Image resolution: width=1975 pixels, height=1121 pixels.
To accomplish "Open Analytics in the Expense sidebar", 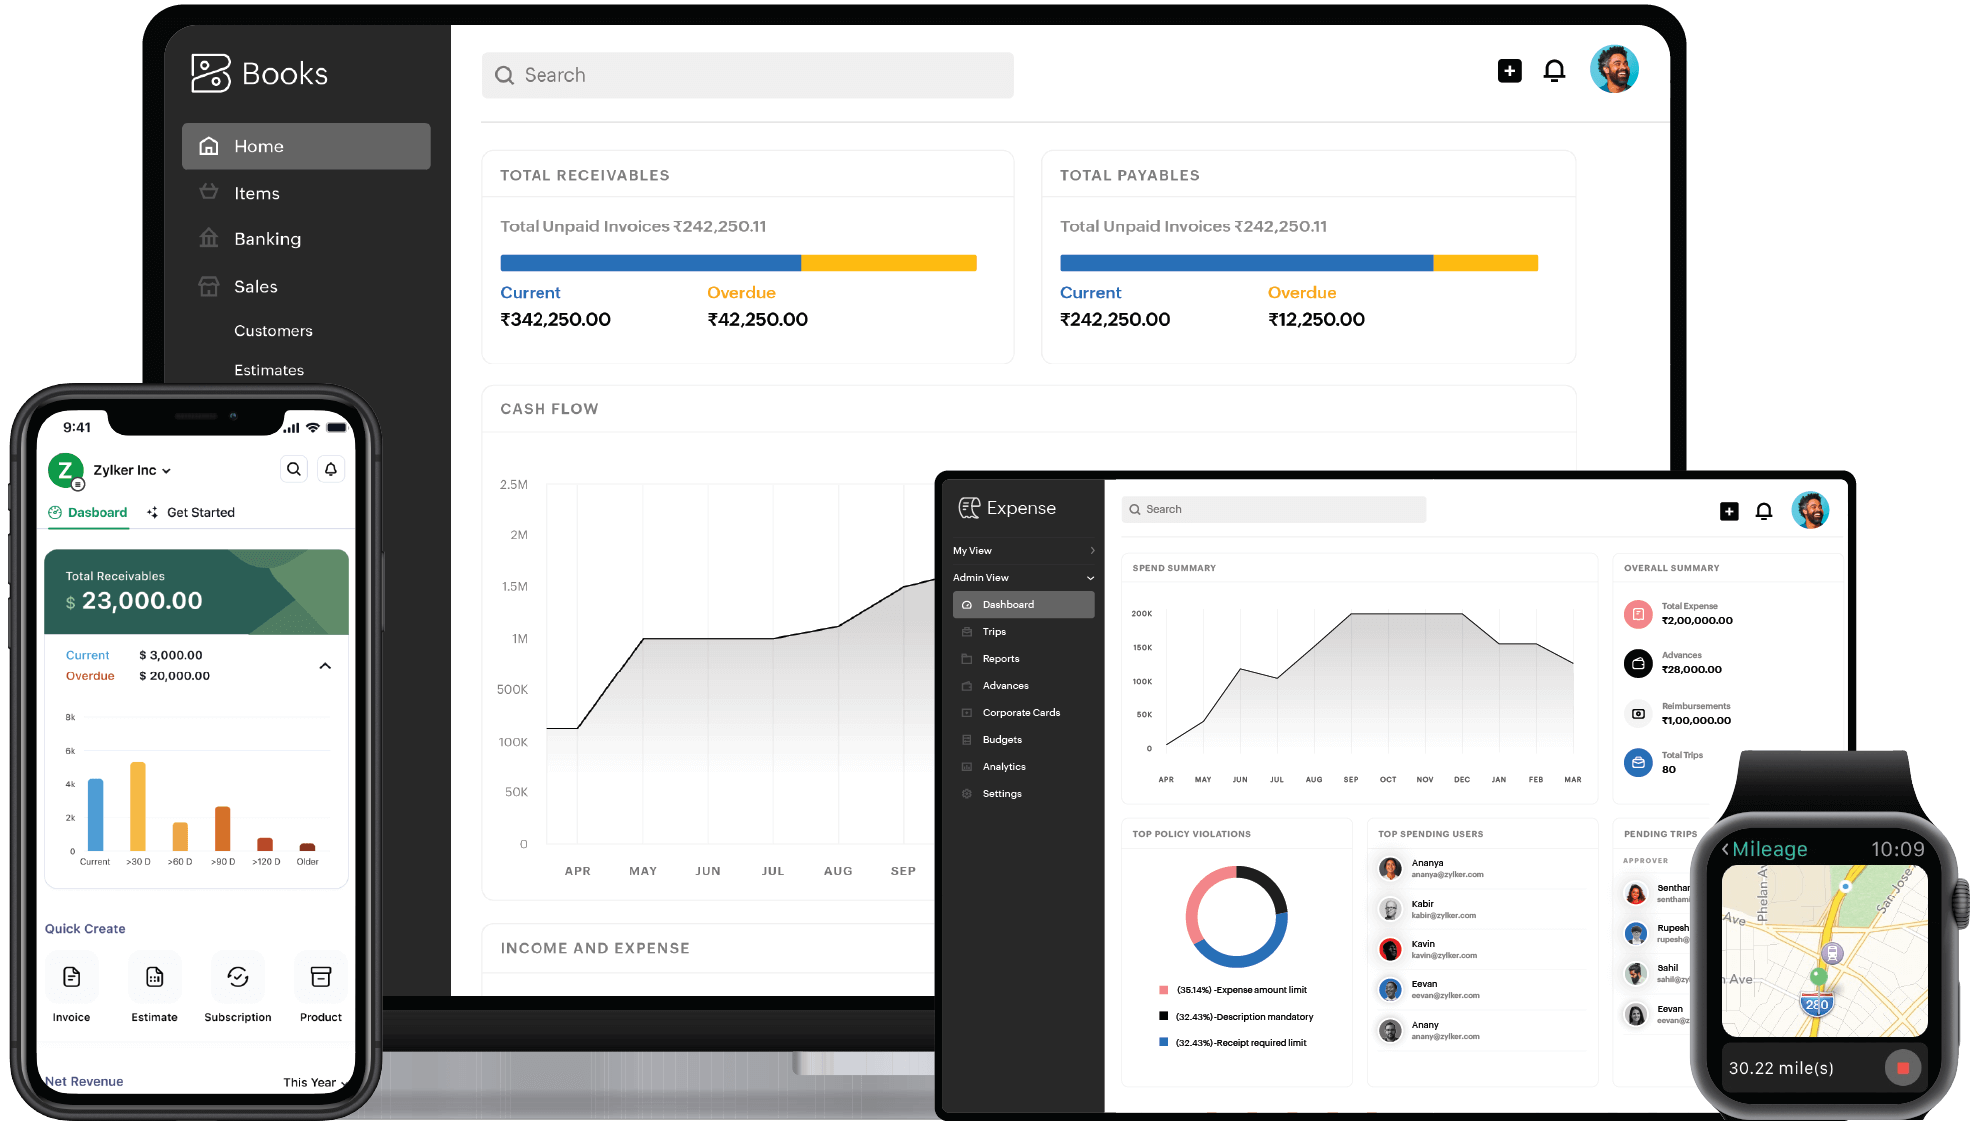I will pyautogui.click(x=1003, y=766).
